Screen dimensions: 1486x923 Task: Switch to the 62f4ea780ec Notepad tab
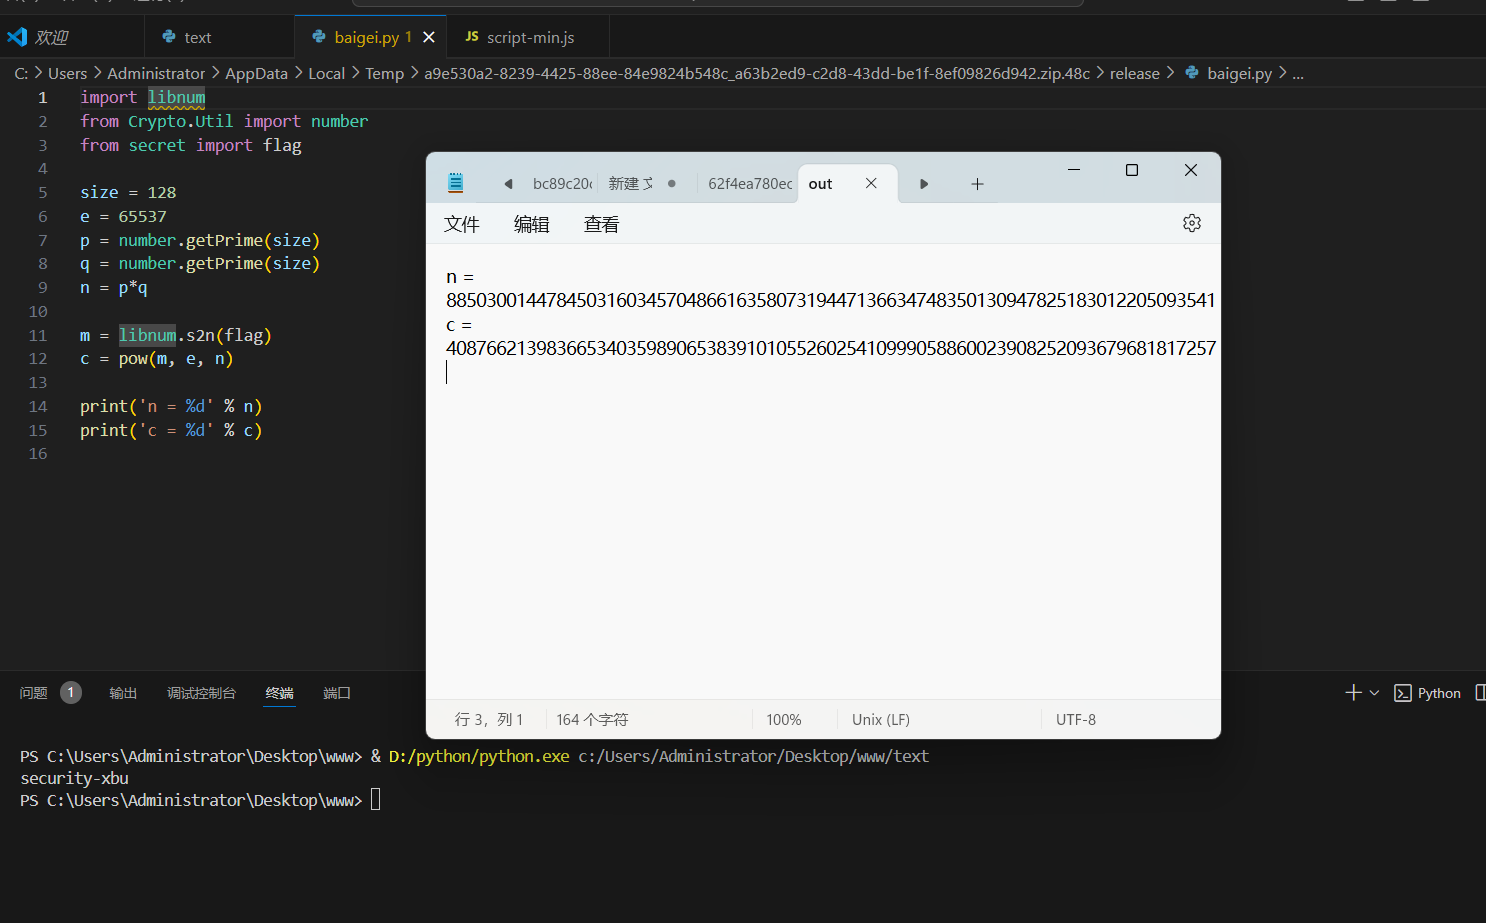(x=750, y=183)
